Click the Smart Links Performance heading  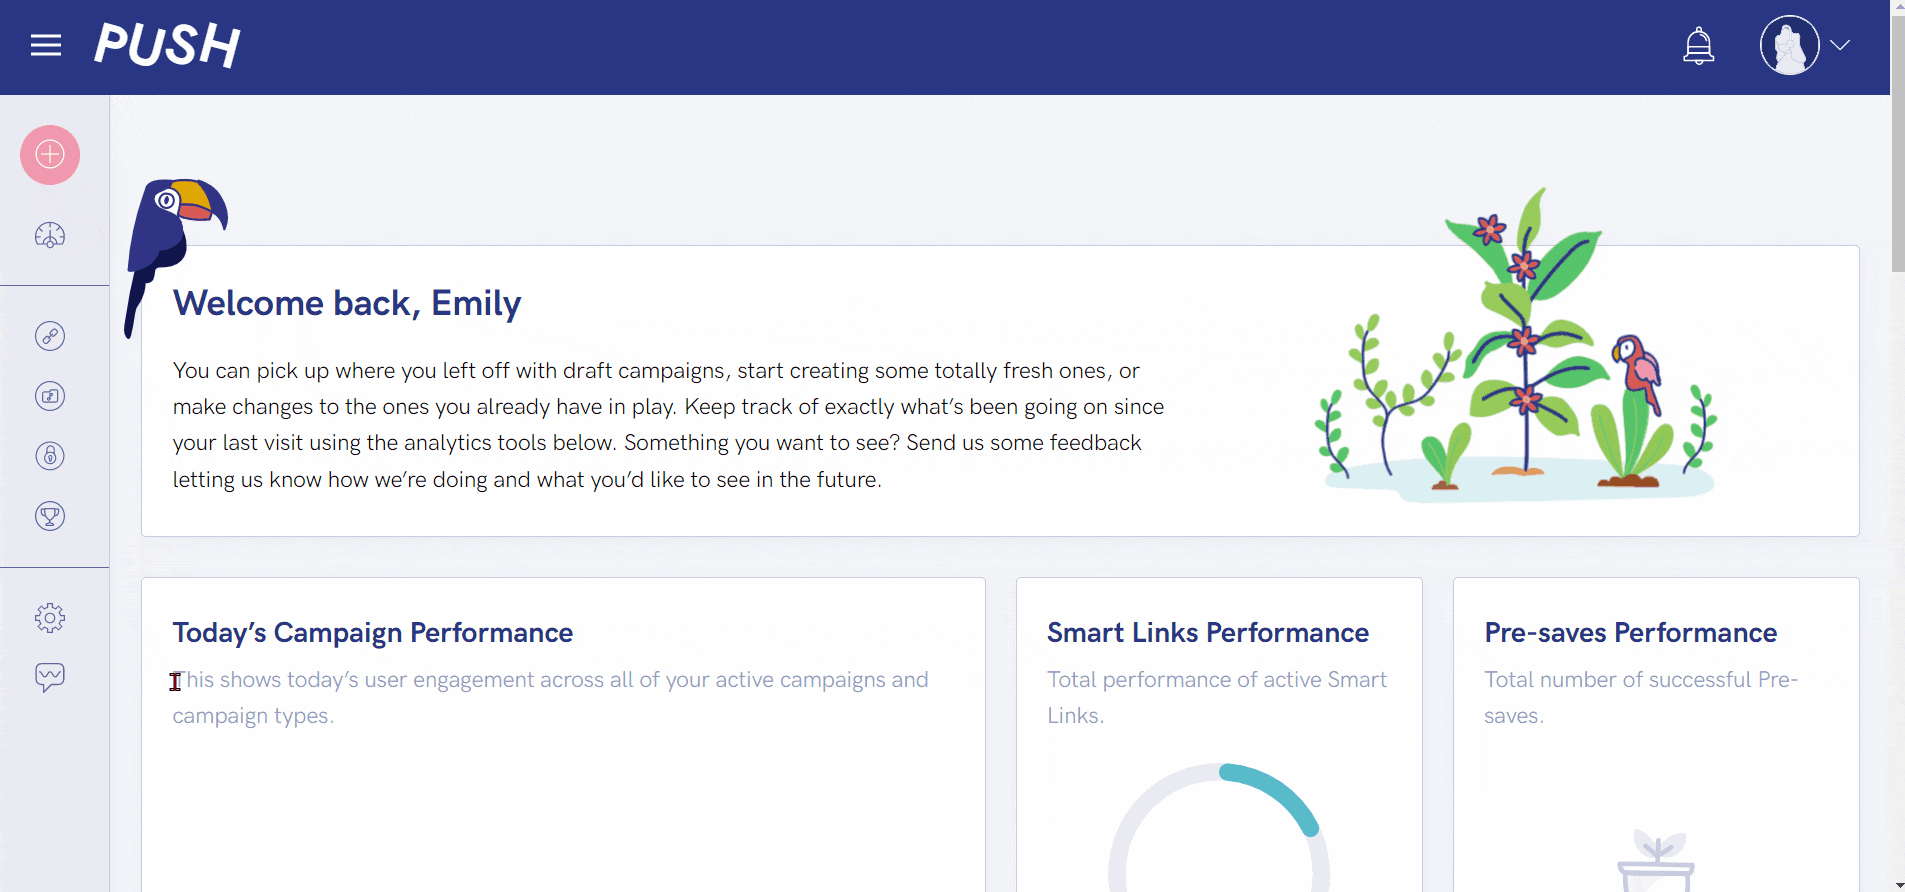click(1208, 633)
